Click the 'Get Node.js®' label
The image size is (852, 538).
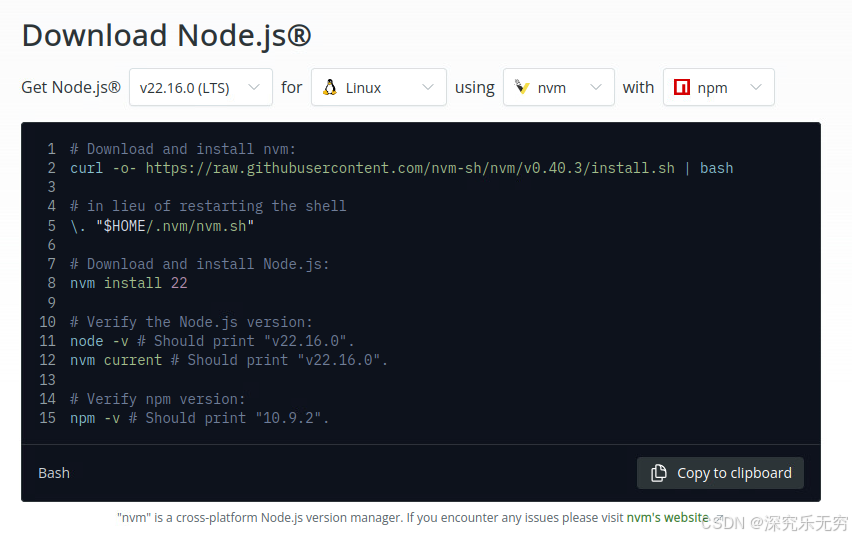pyautogui.click(x=71, y=87)
